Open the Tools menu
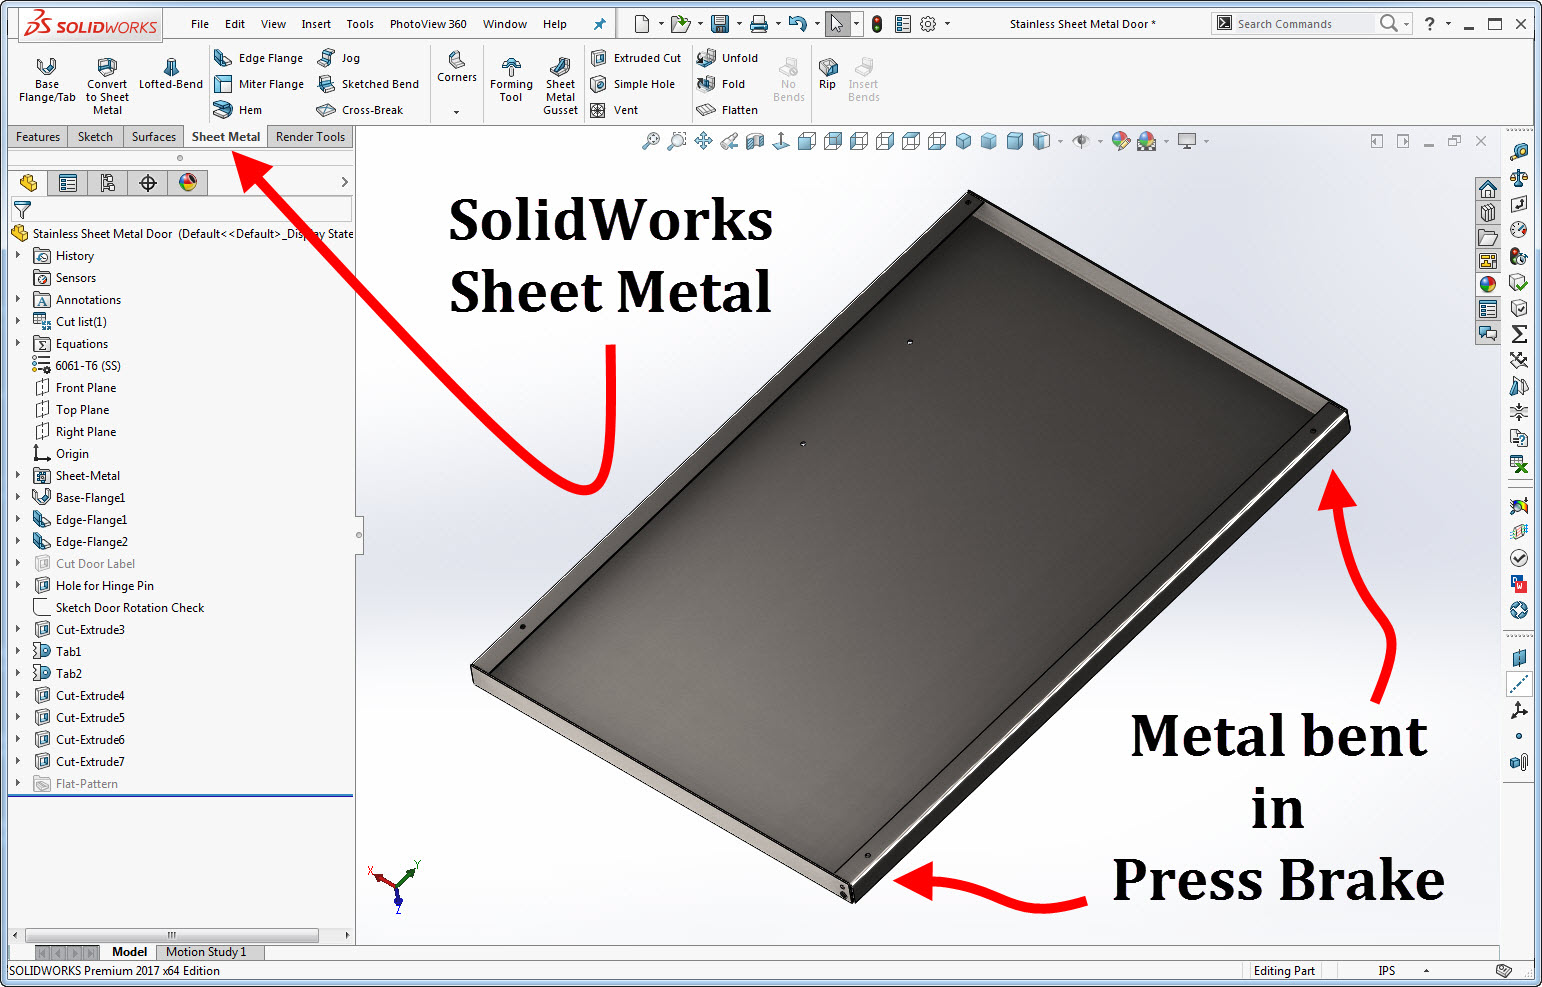The height and width of the screenshot is (987, 1542). [360, 24]
